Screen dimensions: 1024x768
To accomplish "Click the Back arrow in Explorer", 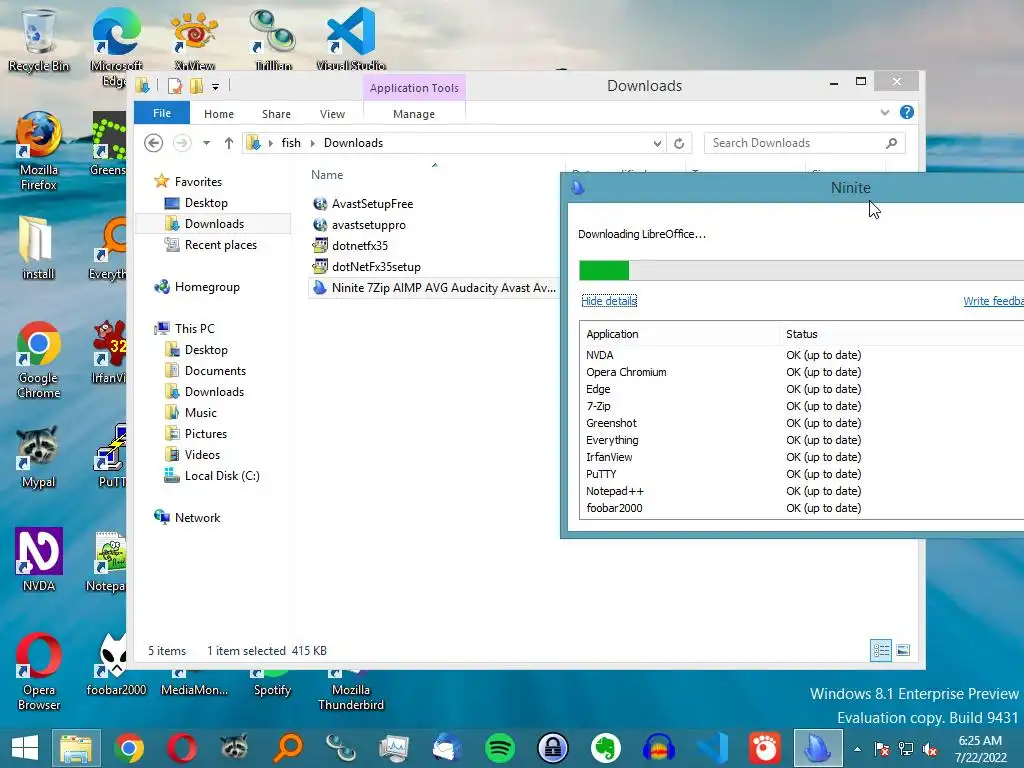I will click(153, 143).
